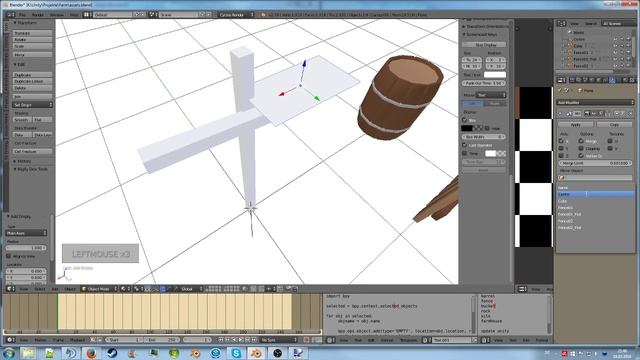Toggle the Box display checkbox
The image size is (640, 360).
464,120
